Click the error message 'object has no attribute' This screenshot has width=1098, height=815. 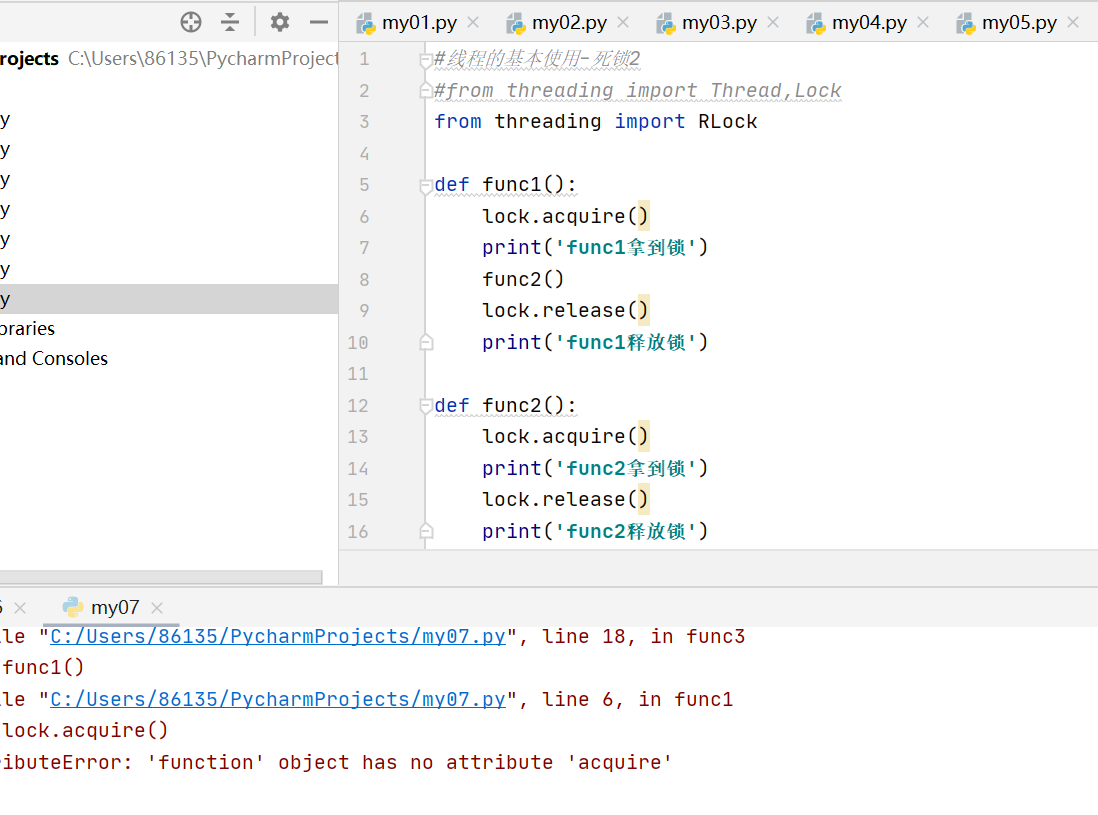[415, 762]
